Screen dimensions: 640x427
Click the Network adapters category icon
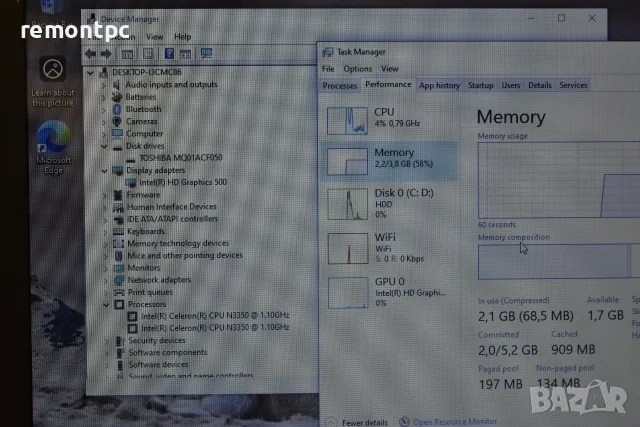click(119, 280)
